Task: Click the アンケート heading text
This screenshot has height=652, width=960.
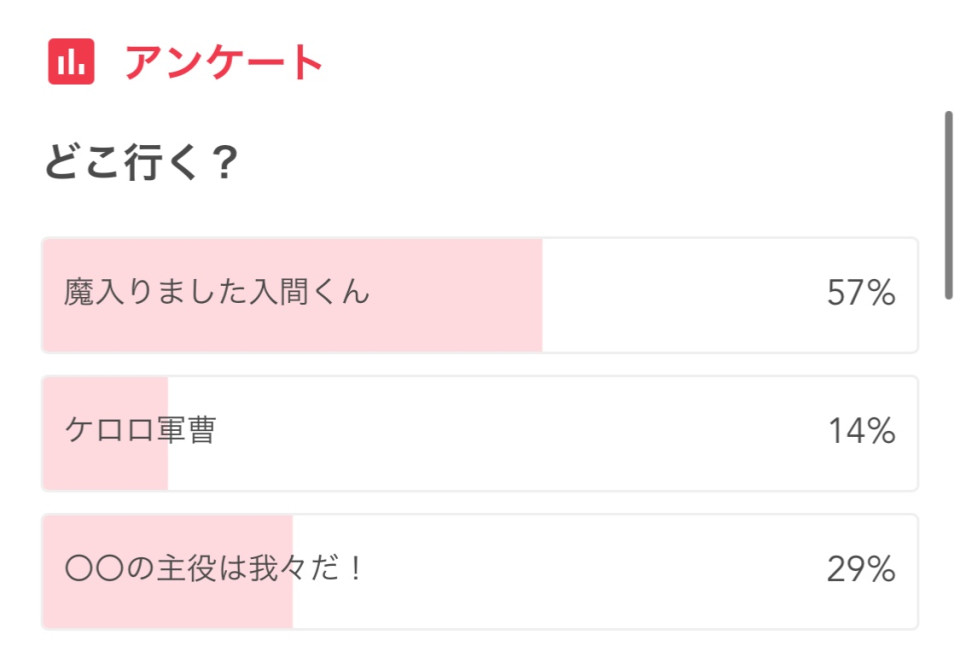Action: coord(224,62)
